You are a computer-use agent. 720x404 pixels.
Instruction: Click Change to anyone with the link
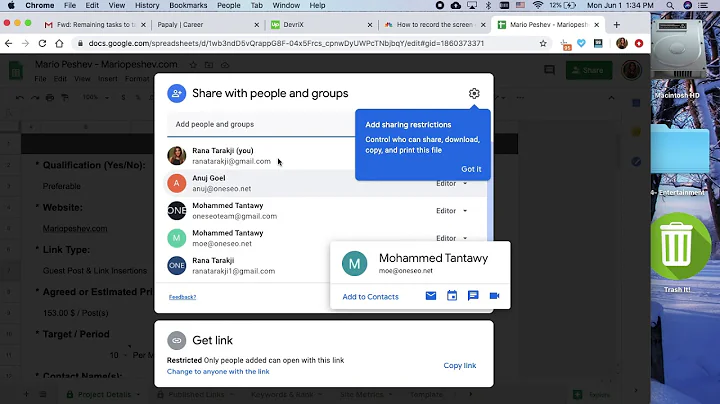218,371
